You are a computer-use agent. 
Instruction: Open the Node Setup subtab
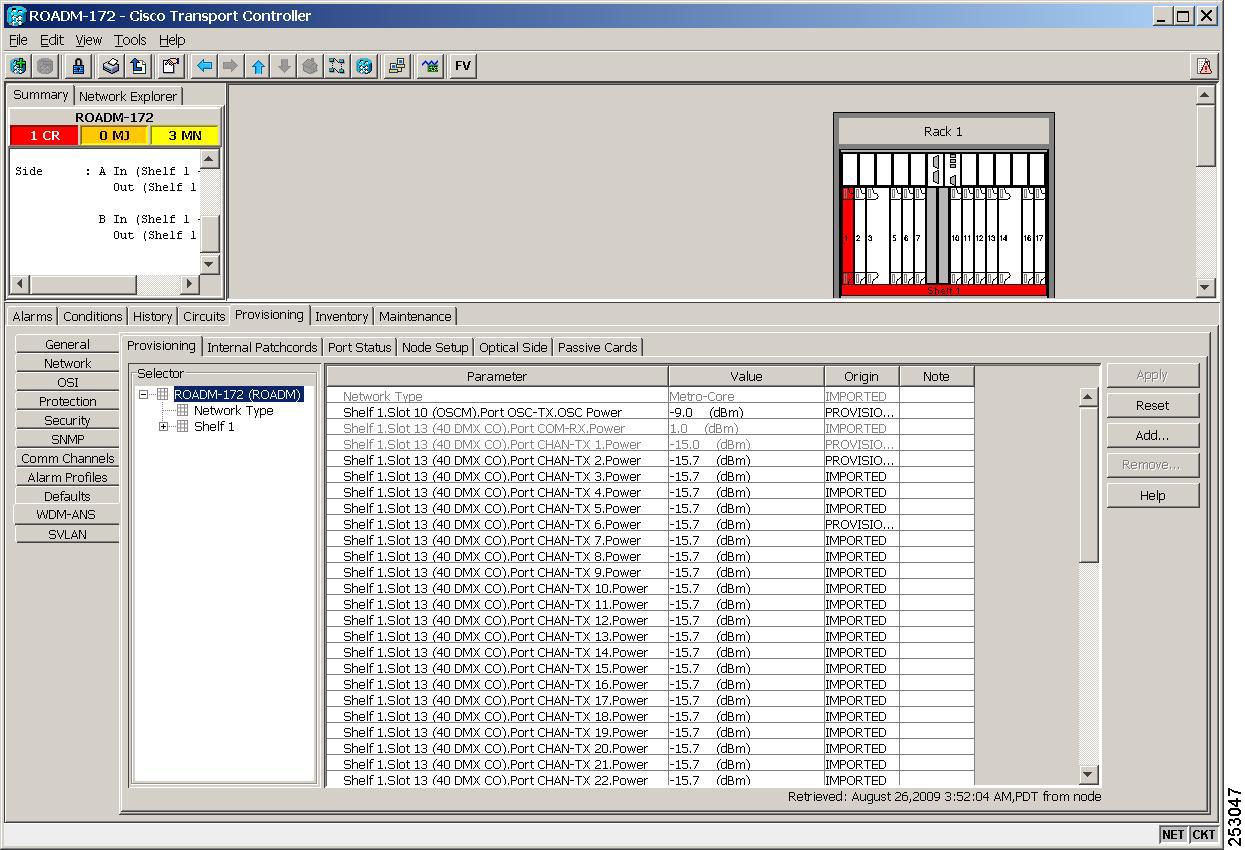click(435, 347)
